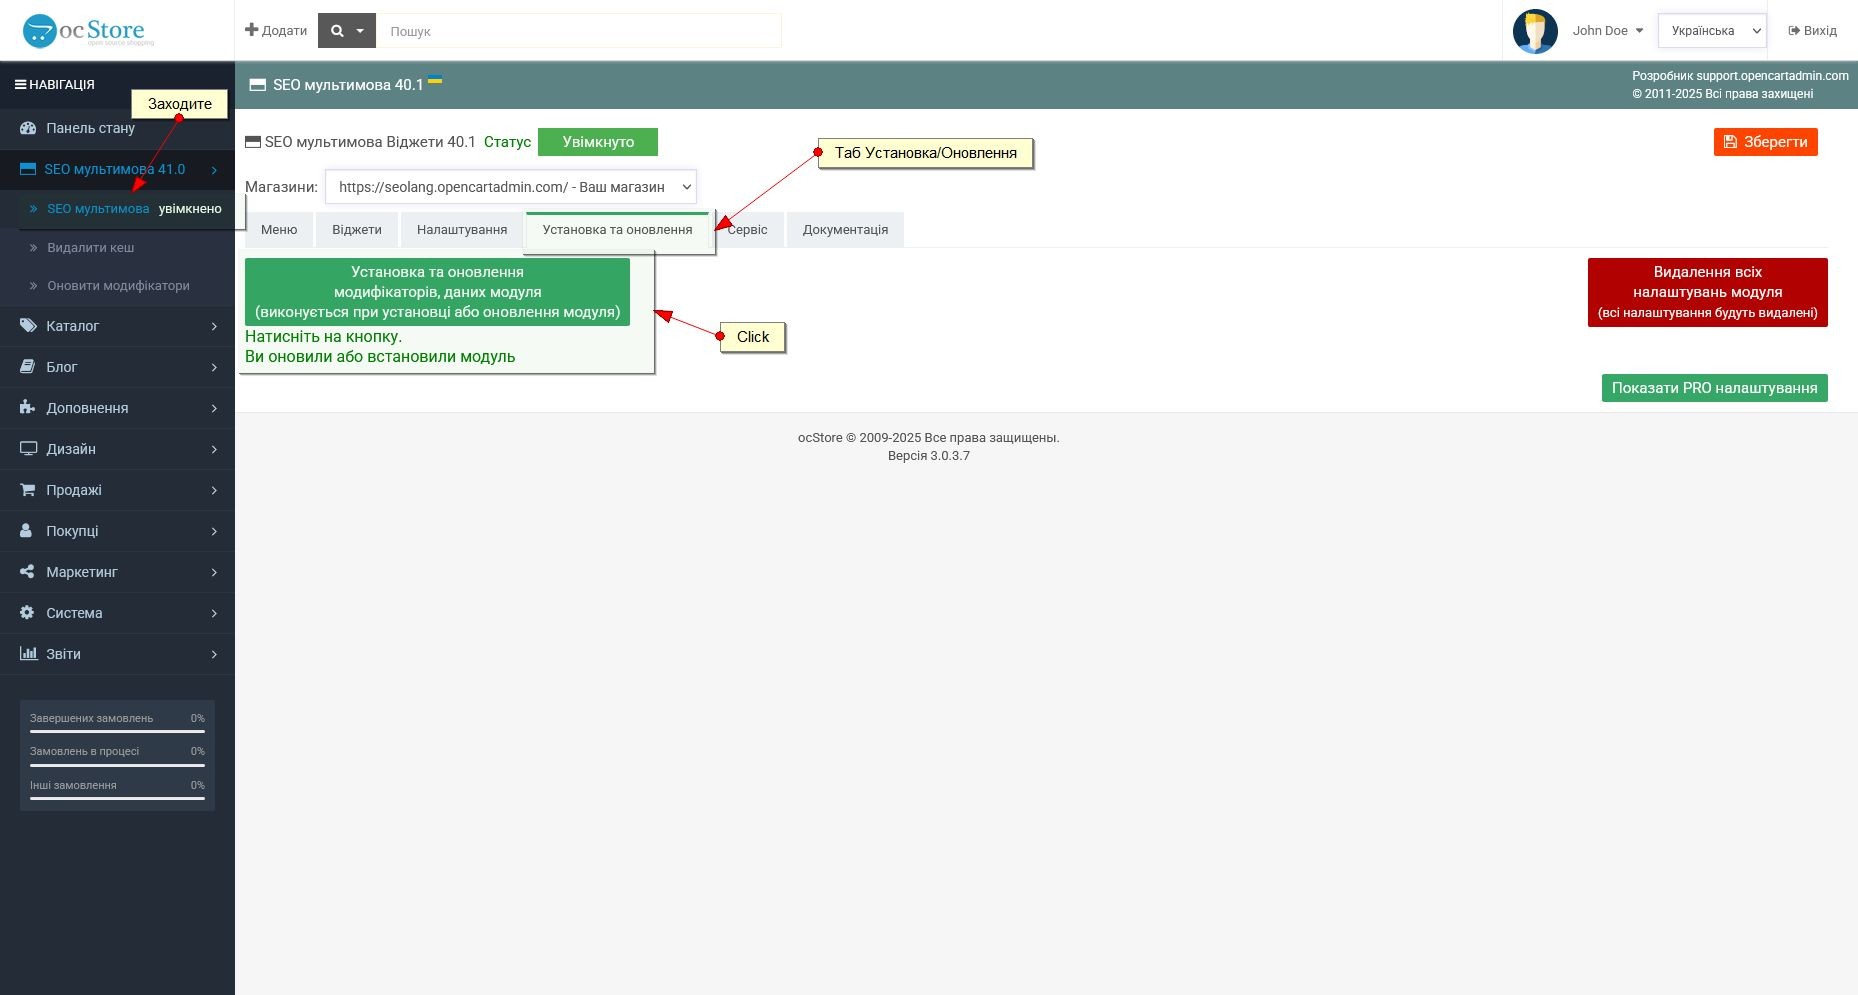Viewport: 1858px width, 995px height.
Task: Click the red Видалення всіх налаштувань модуля button
Action: 1708,292
